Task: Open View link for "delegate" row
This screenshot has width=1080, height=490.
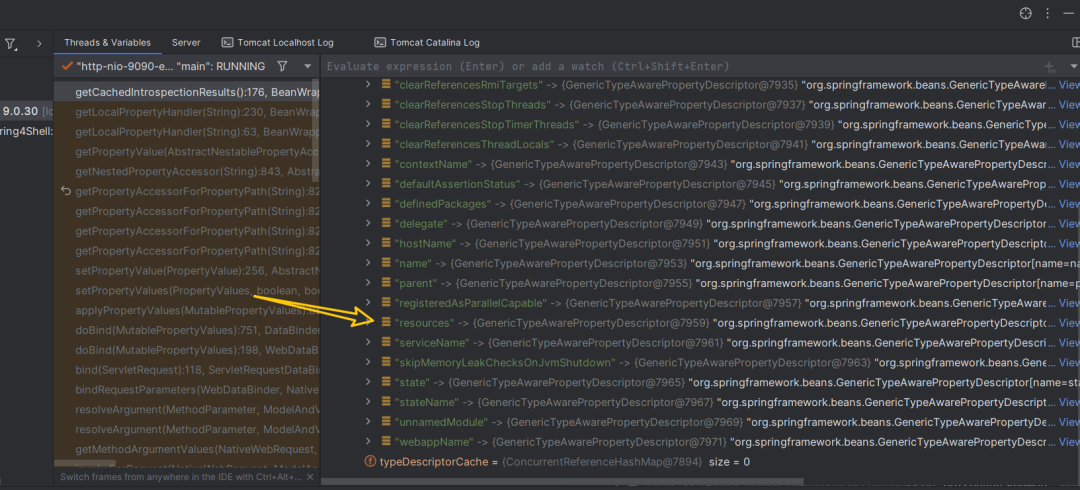Action: [1069, 223]
